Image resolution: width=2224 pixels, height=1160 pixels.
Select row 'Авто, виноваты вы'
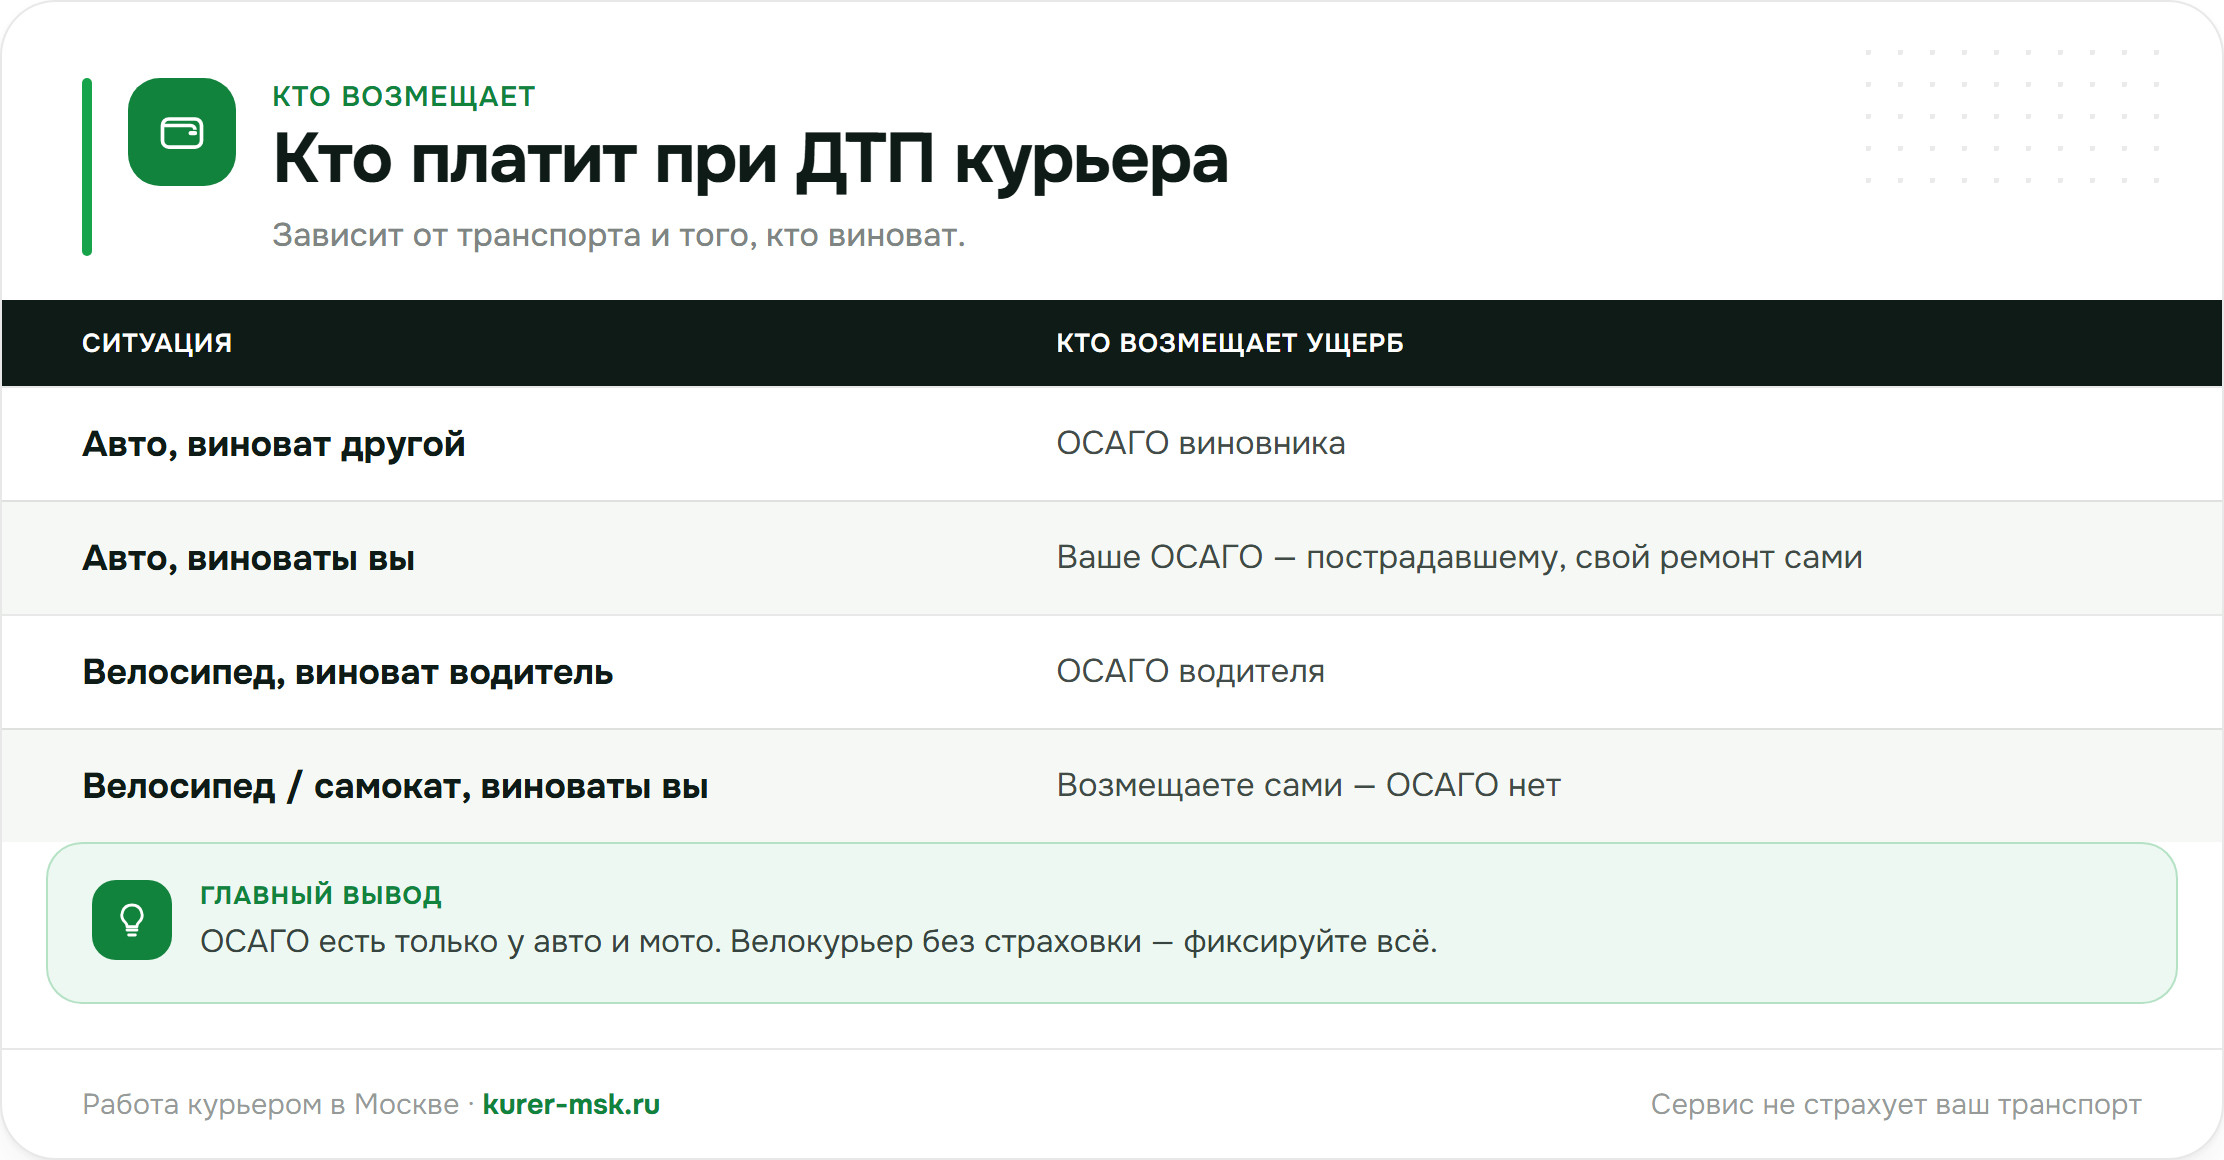coord(1112,558)
